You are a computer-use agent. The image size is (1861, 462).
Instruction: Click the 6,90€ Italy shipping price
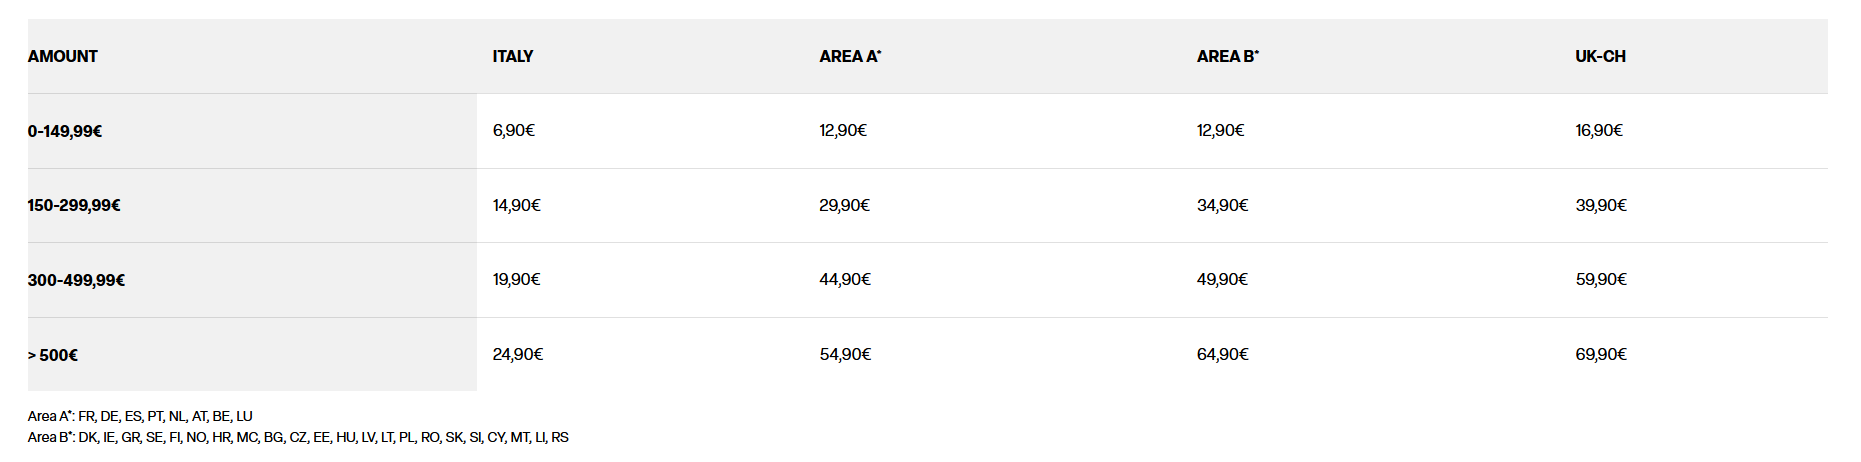pyautogui.click(x=514, y=130)
